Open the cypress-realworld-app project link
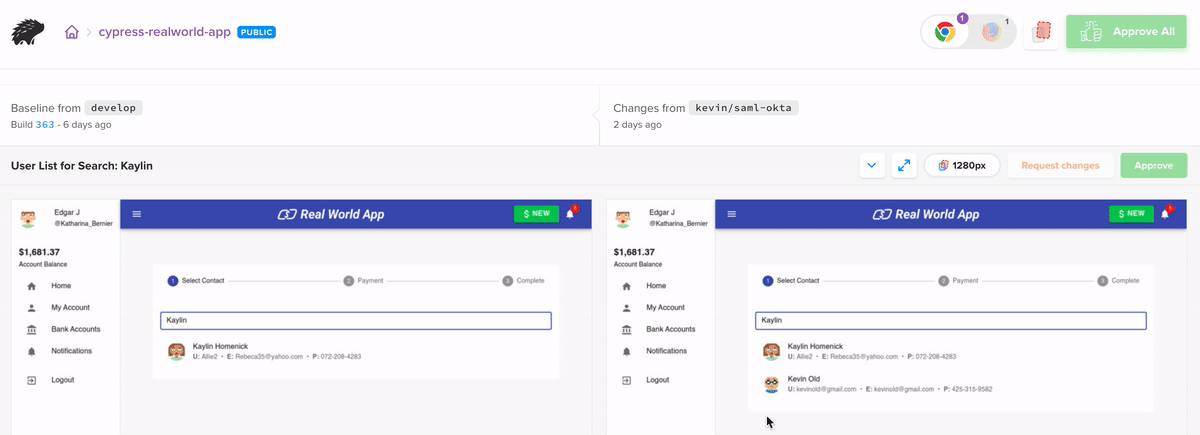This screenshot has height=435, width=1200. [x=164, y=32]
